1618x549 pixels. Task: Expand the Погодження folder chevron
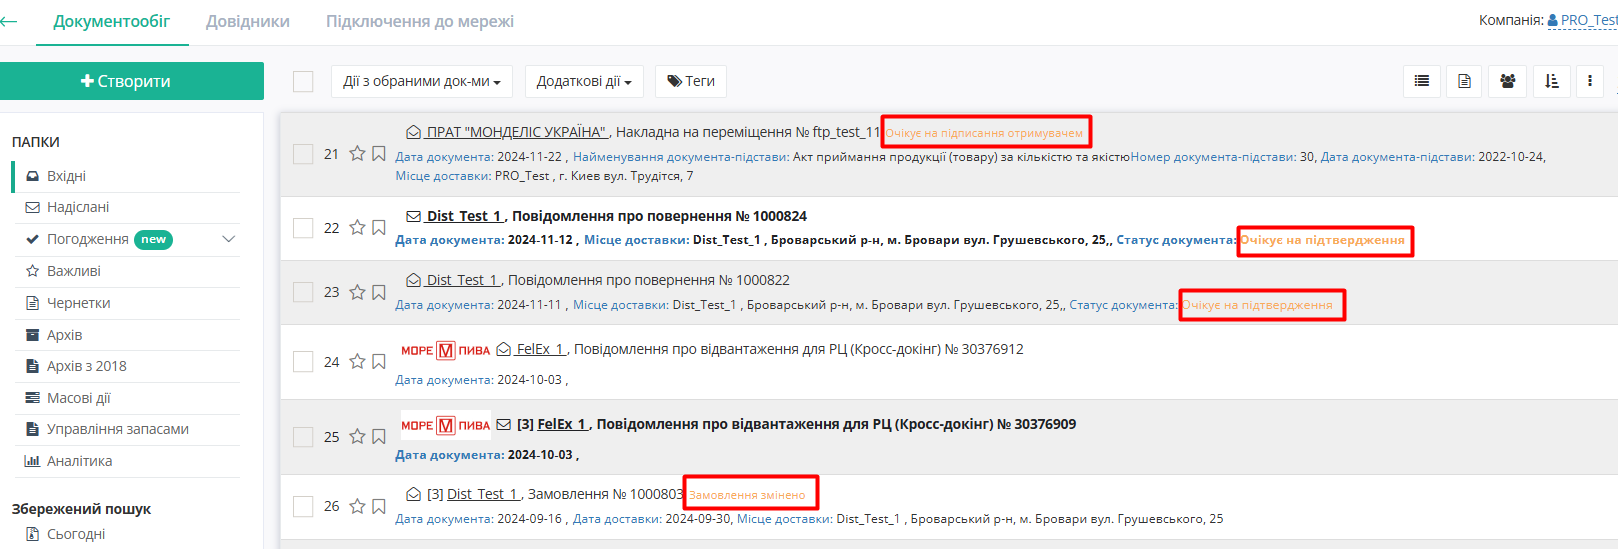tap(229, 239)
